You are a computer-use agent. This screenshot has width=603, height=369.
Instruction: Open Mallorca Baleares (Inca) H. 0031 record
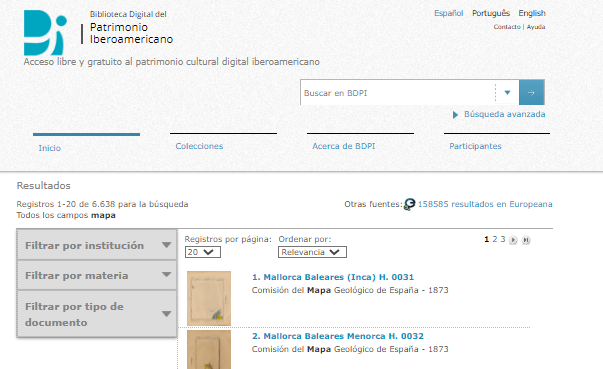[x=333, y=277]
